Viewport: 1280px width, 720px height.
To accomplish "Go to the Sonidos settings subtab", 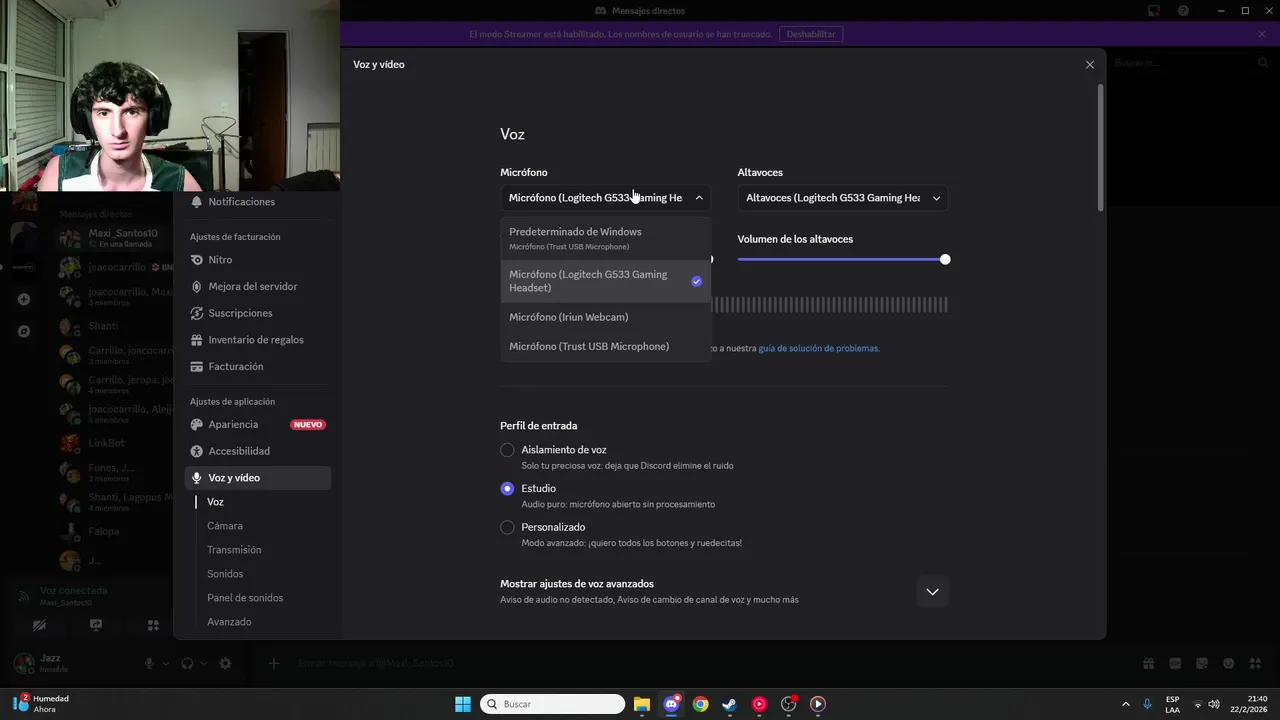I will [225, 574].
